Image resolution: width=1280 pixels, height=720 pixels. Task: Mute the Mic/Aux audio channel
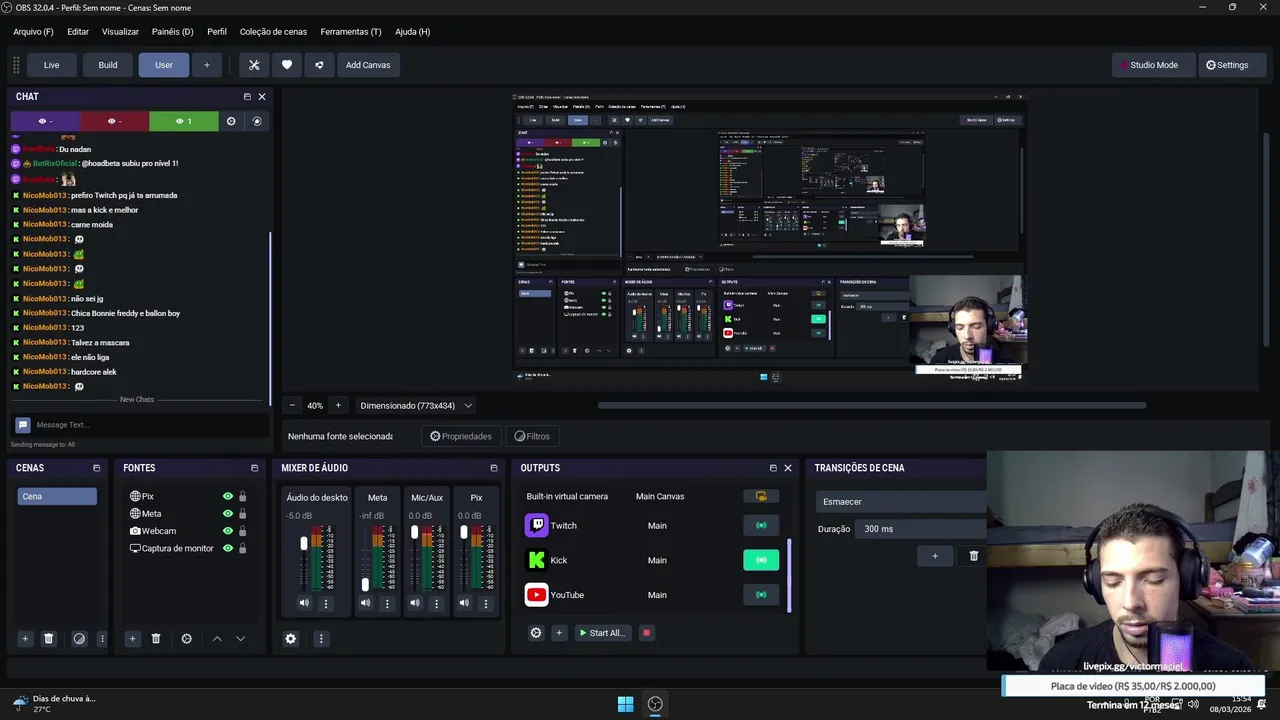pos(415,603)
